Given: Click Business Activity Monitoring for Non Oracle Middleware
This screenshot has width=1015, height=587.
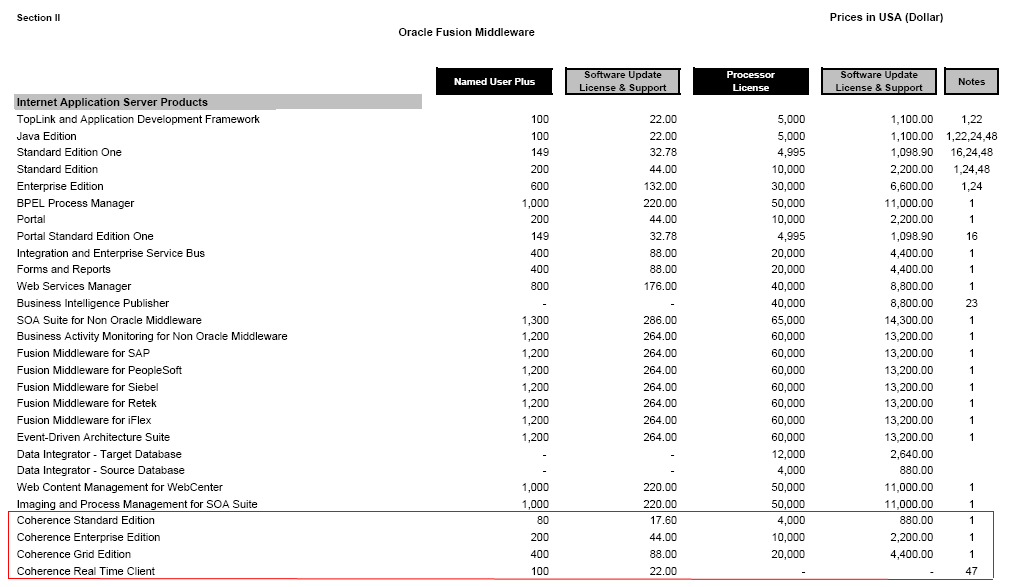Looking at the screenshot, I should click(152, 336).
